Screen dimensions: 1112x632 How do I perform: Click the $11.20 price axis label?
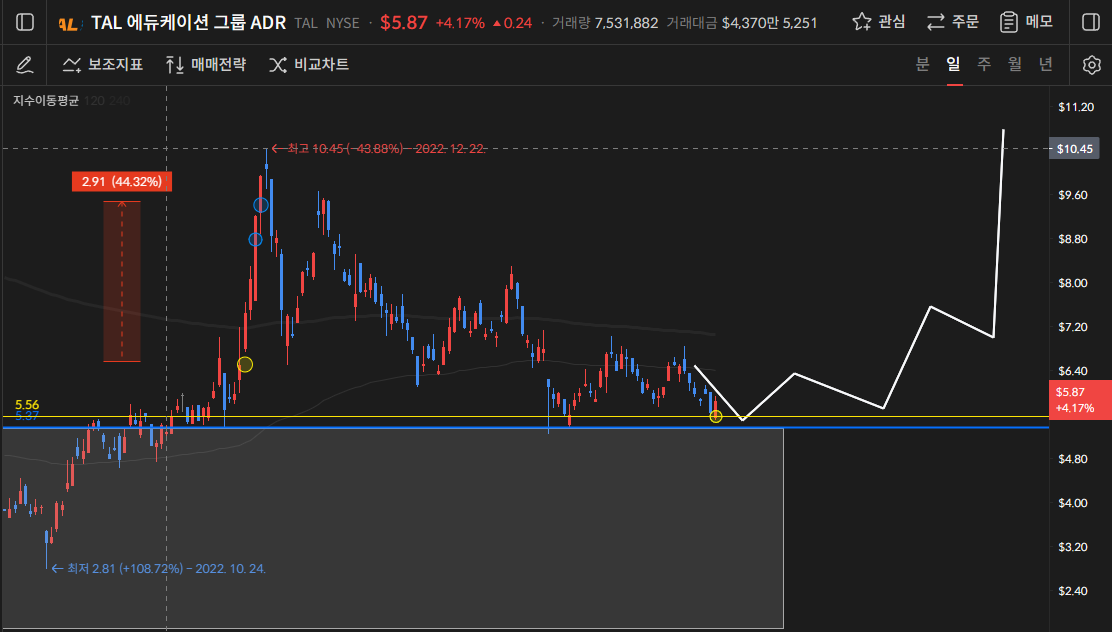tap(1076, 107)
